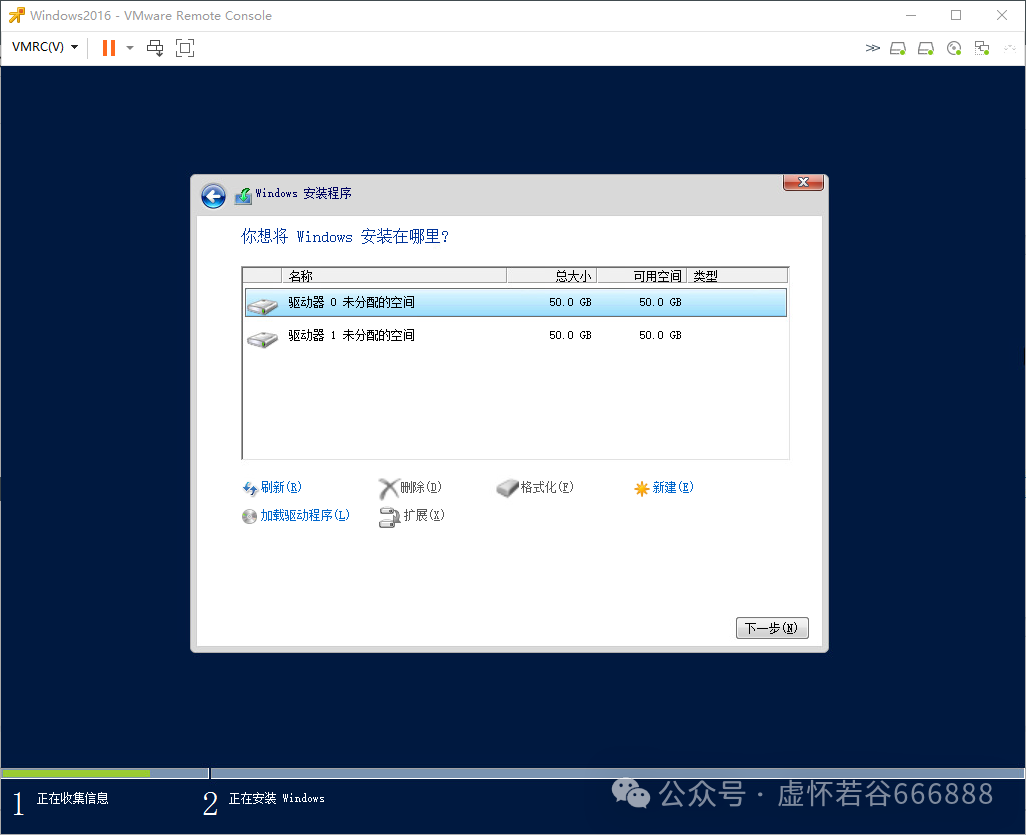Screen dimensions: 1026x835
Task: Click the 50.0 GB free space of Drive 0
Action: pyautogui.click(x=660, y=302)
